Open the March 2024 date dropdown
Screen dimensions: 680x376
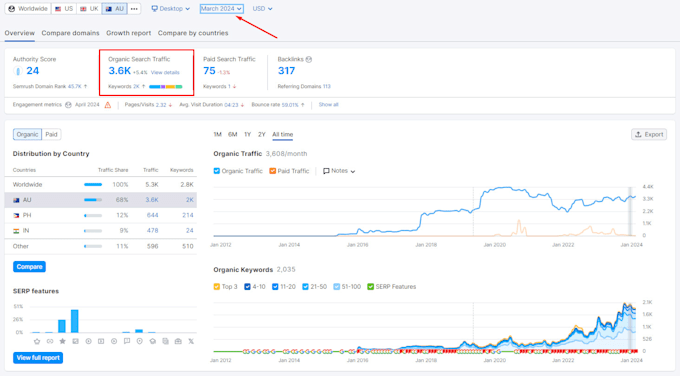pos(221,9)
